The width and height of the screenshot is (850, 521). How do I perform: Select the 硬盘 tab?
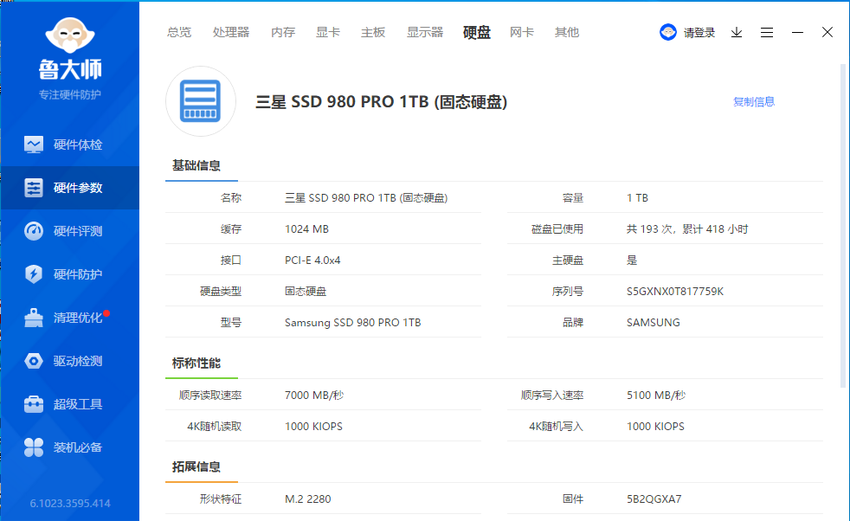point(476,33)
